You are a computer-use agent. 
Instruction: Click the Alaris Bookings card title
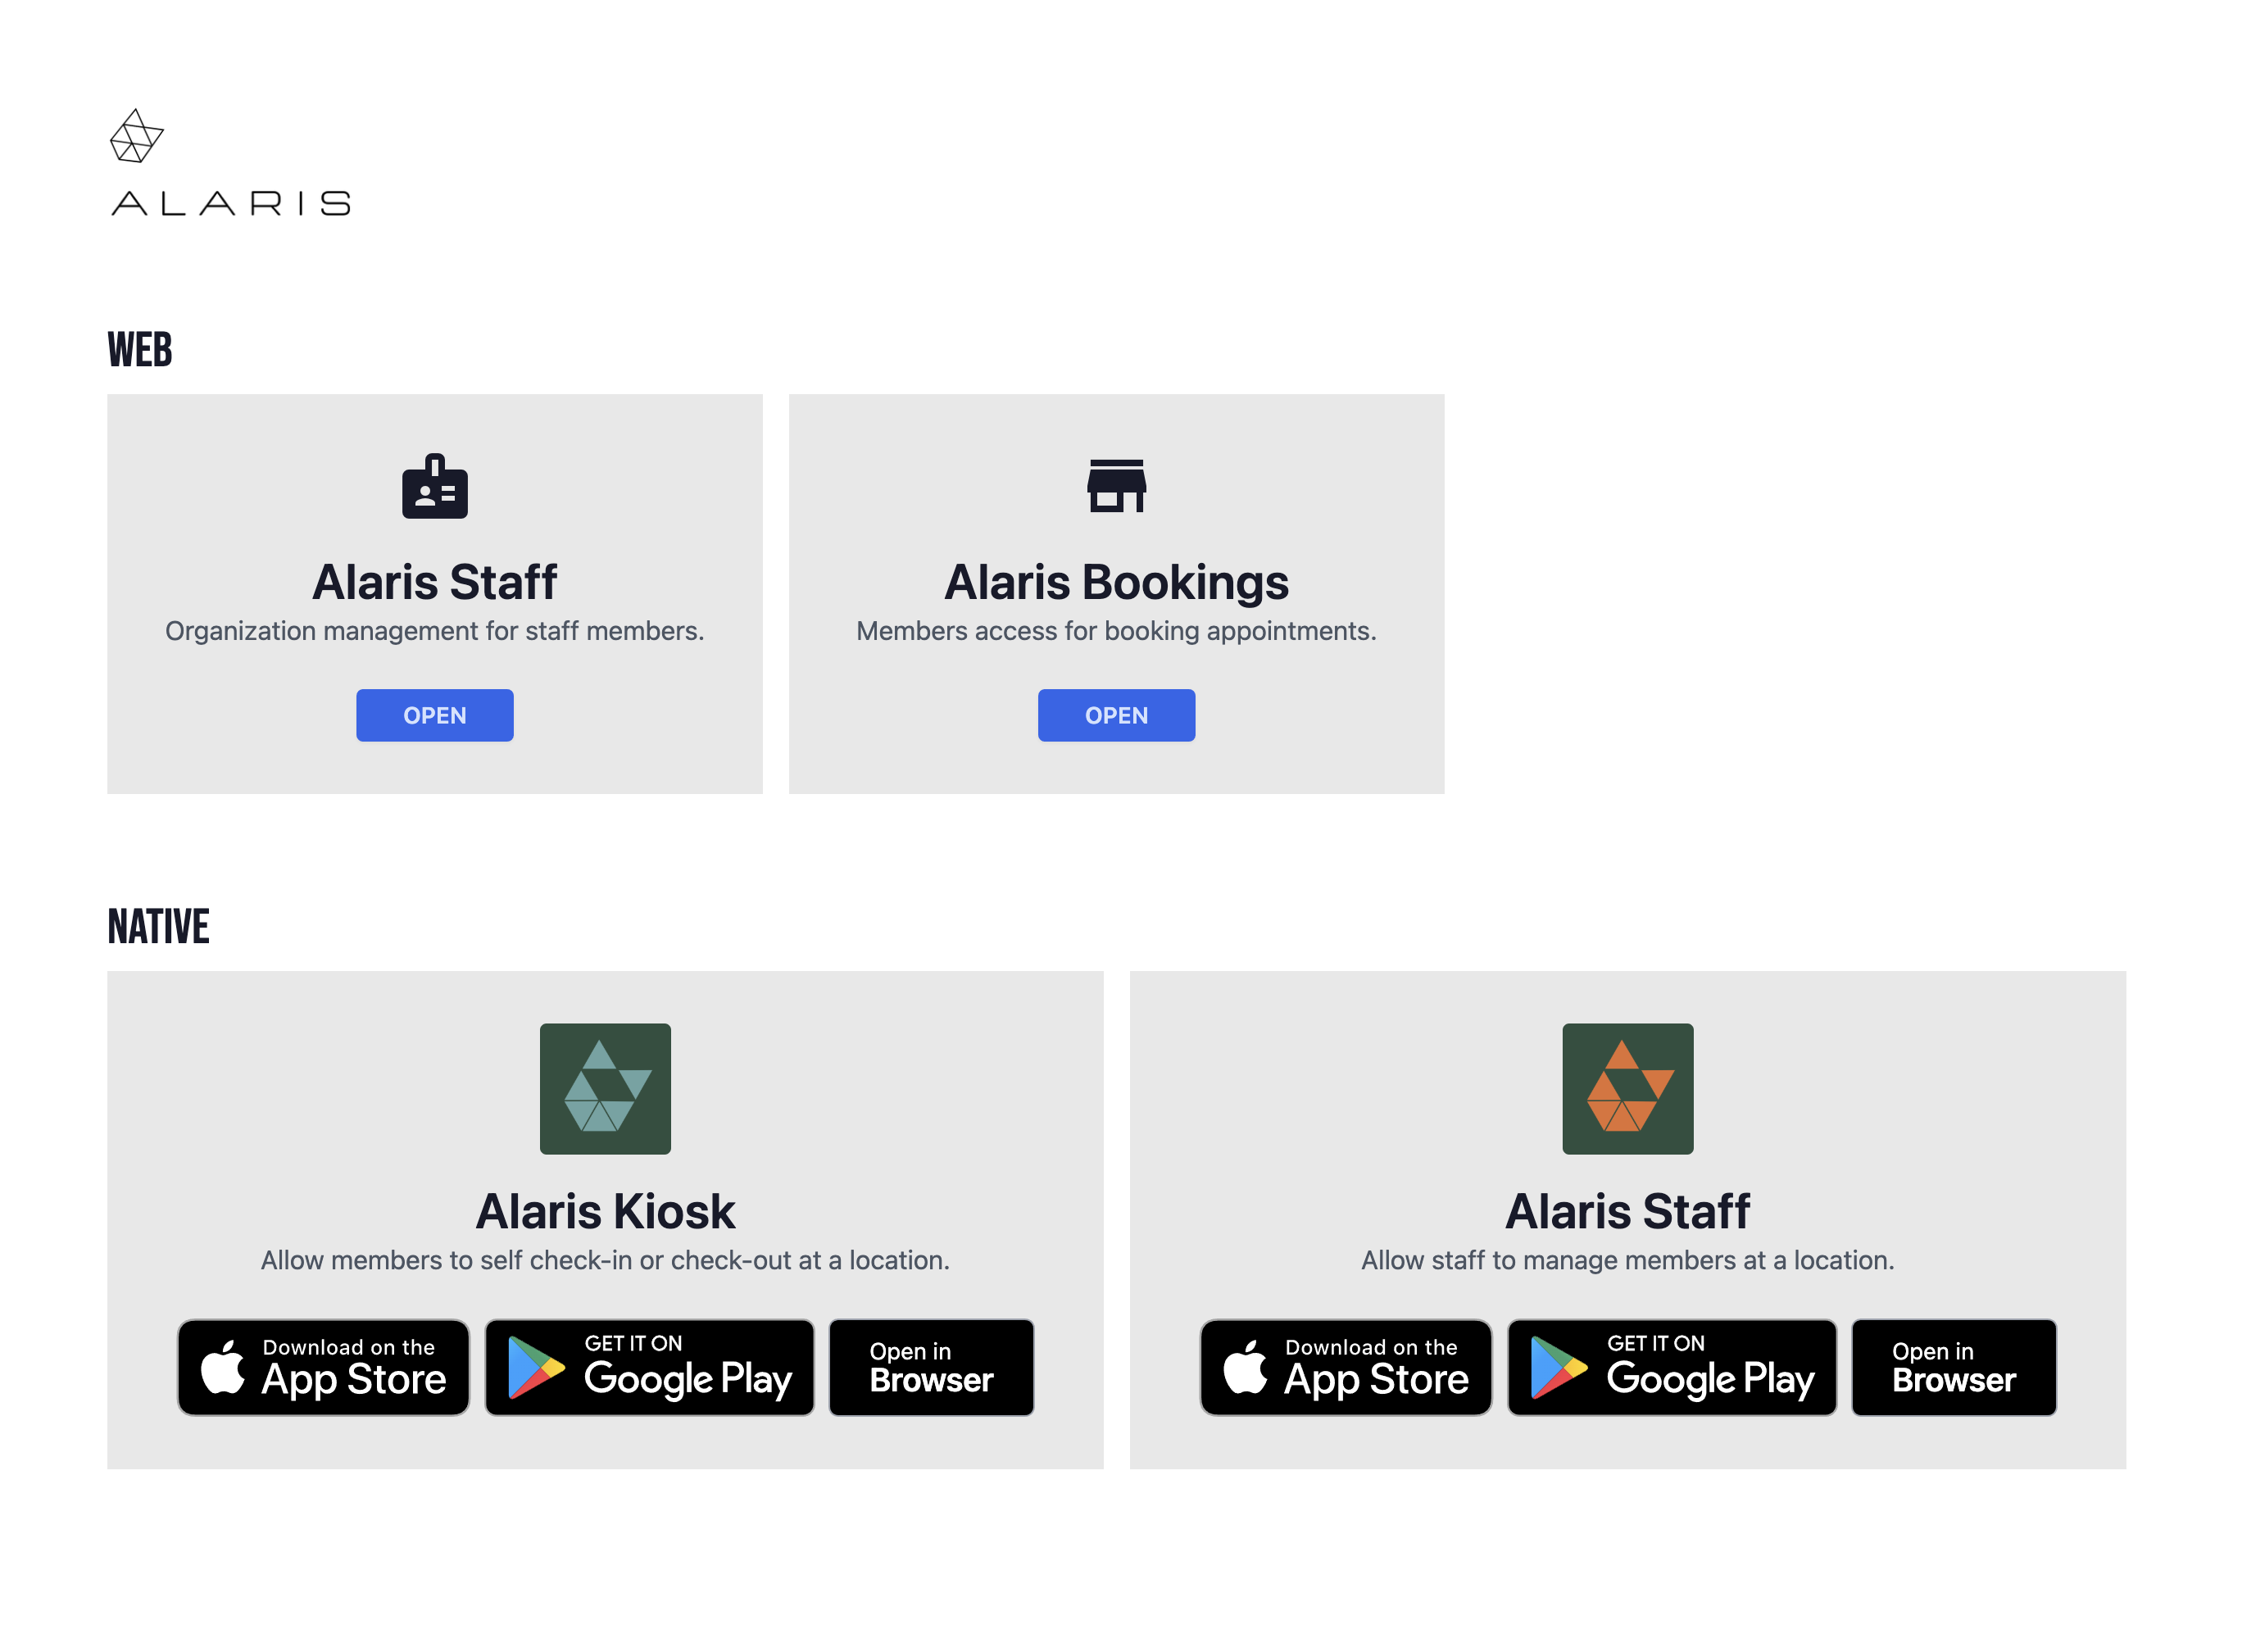tap(1116, 581)
